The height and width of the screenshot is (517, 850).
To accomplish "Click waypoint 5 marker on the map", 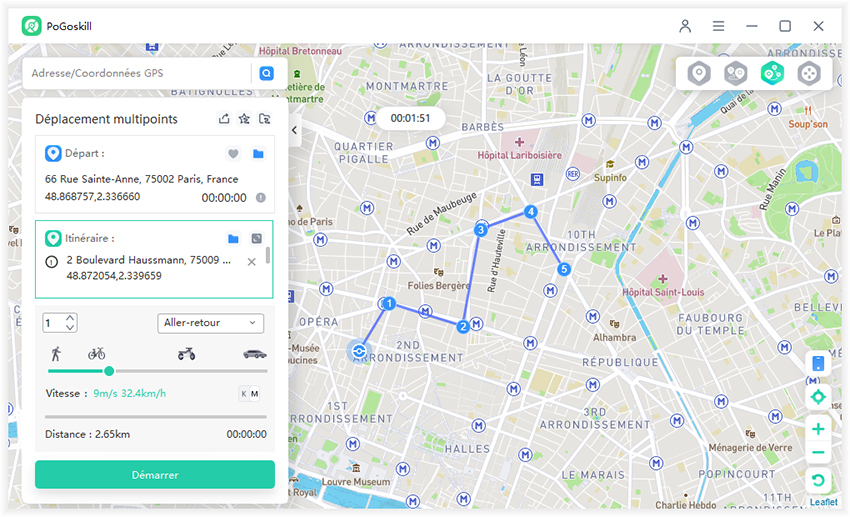I will pyautogui.click(x=564, y=269).
